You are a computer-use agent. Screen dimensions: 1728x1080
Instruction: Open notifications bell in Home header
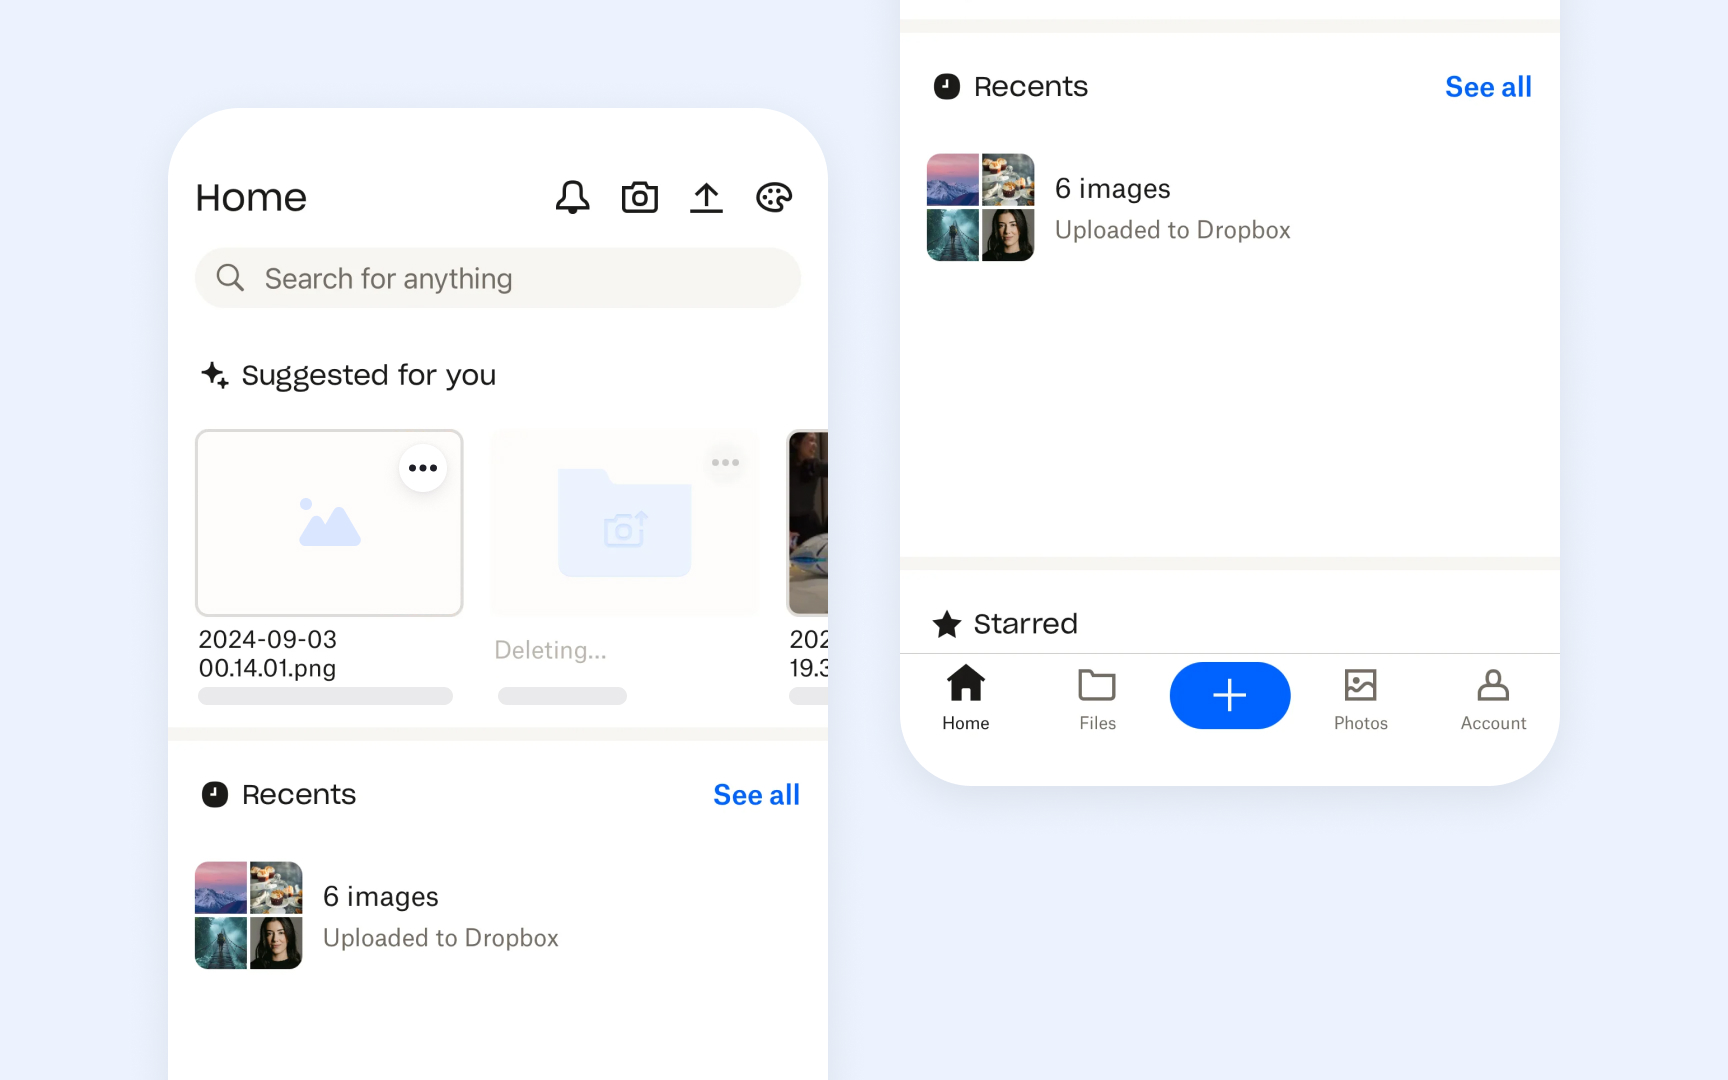[x=573, y=197]
